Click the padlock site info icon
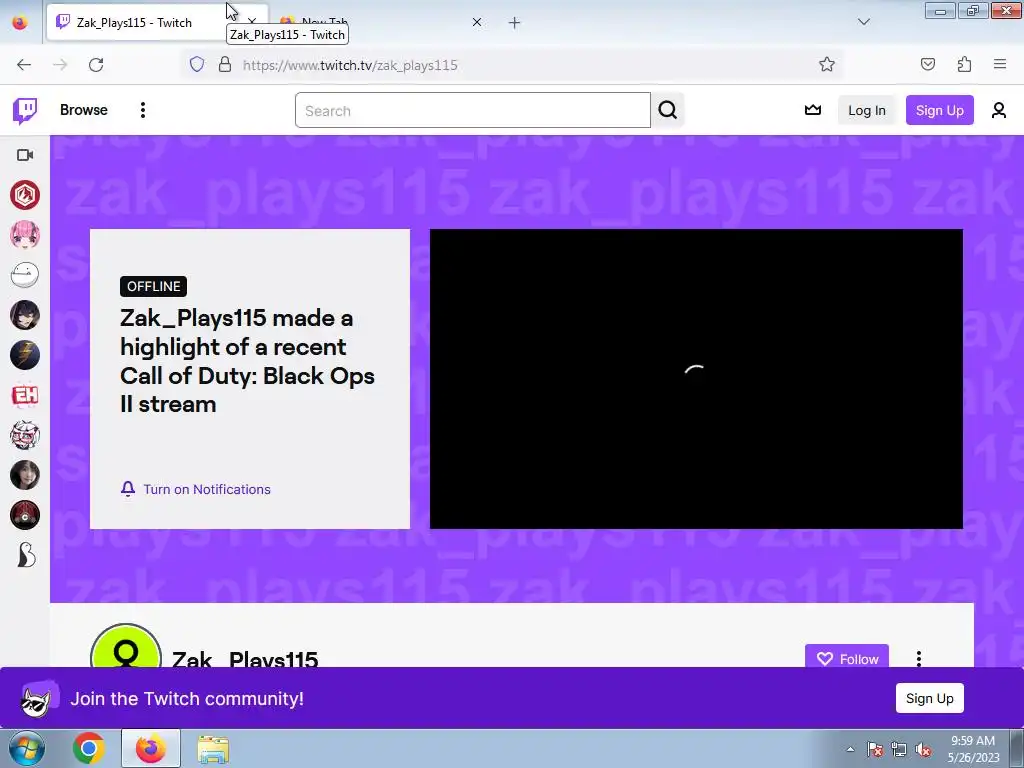This screenshot has height=768, width=1024. pyautogui.click(x=225, y=64)
